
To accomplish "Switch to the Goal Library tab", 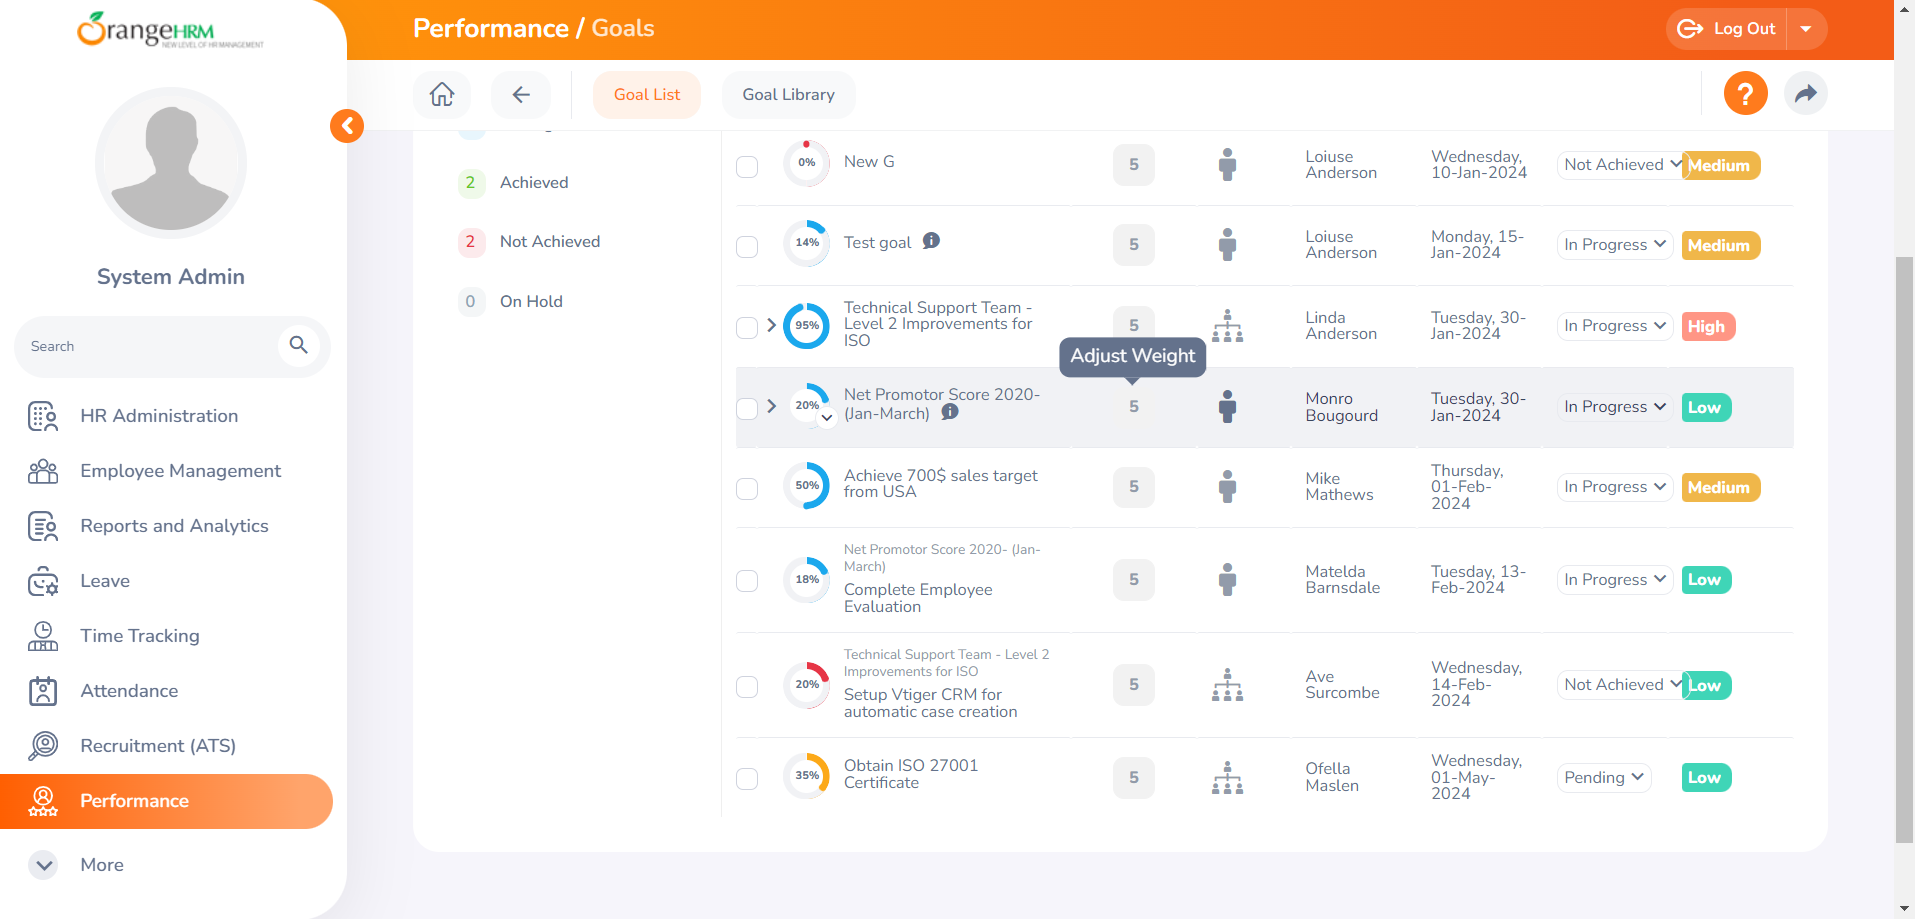I will (x=788, y=94).
